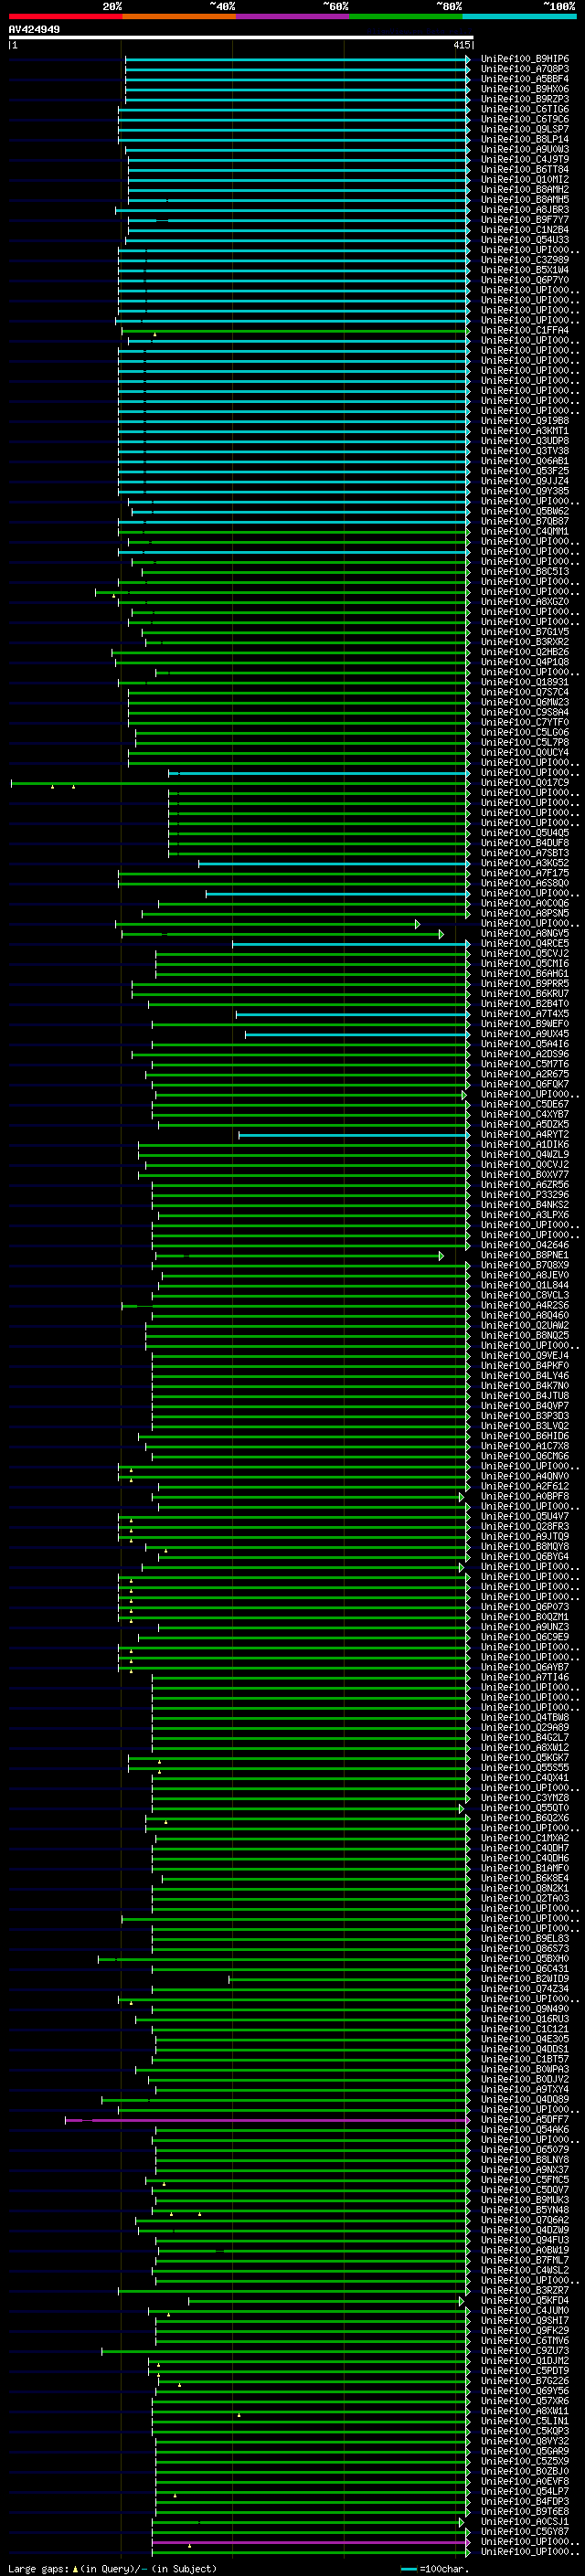Open hit UniRef100_A7Q8P3

(x=525, y=69)
